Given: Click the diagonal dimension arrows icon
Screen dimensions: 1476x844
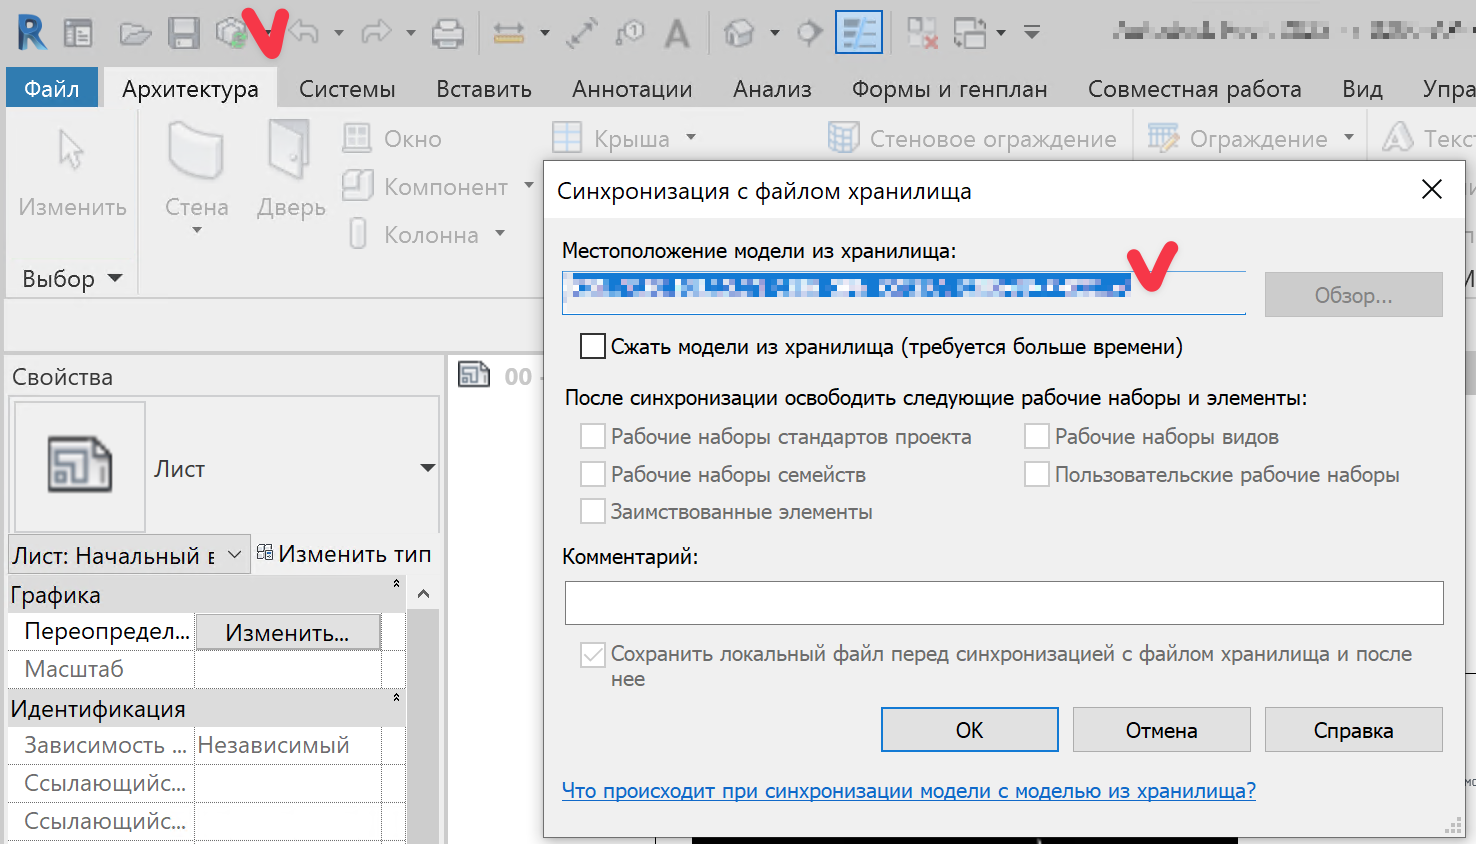Looking at the screenshot, I should (581, 34).
